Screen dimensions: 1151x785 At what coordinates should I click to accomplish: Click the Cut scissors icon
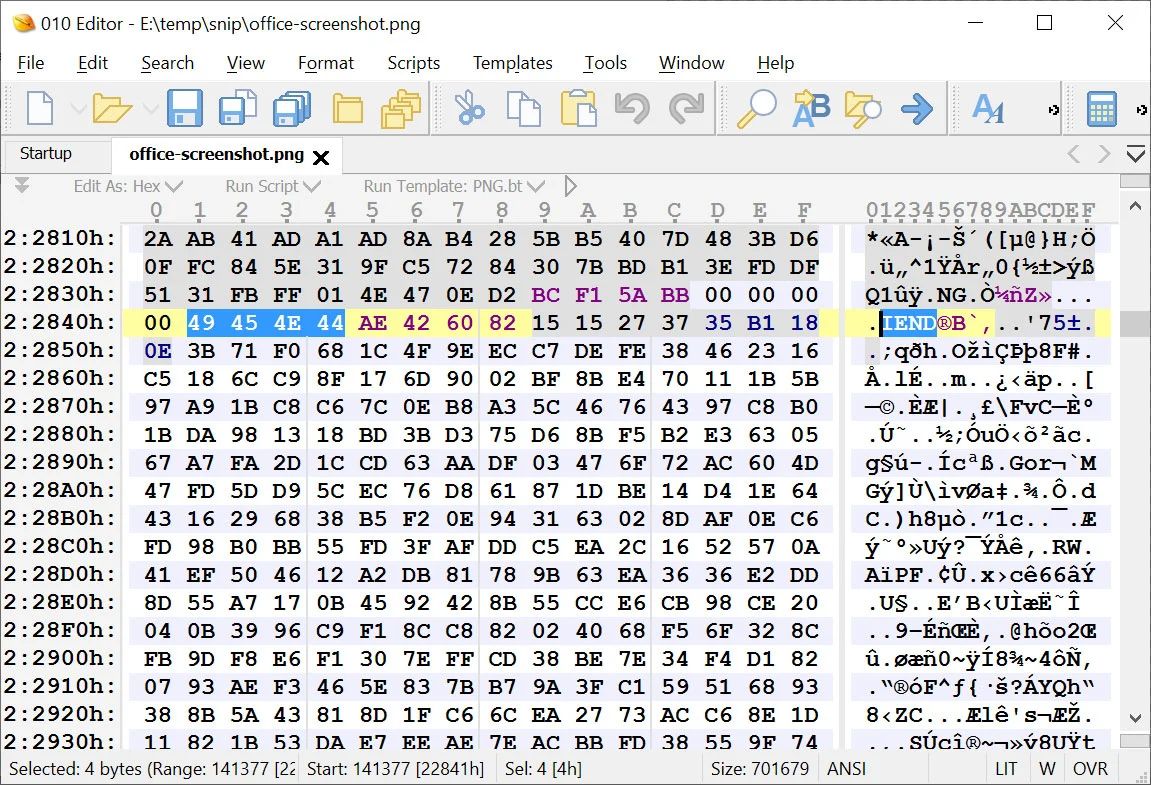[469, 108]
